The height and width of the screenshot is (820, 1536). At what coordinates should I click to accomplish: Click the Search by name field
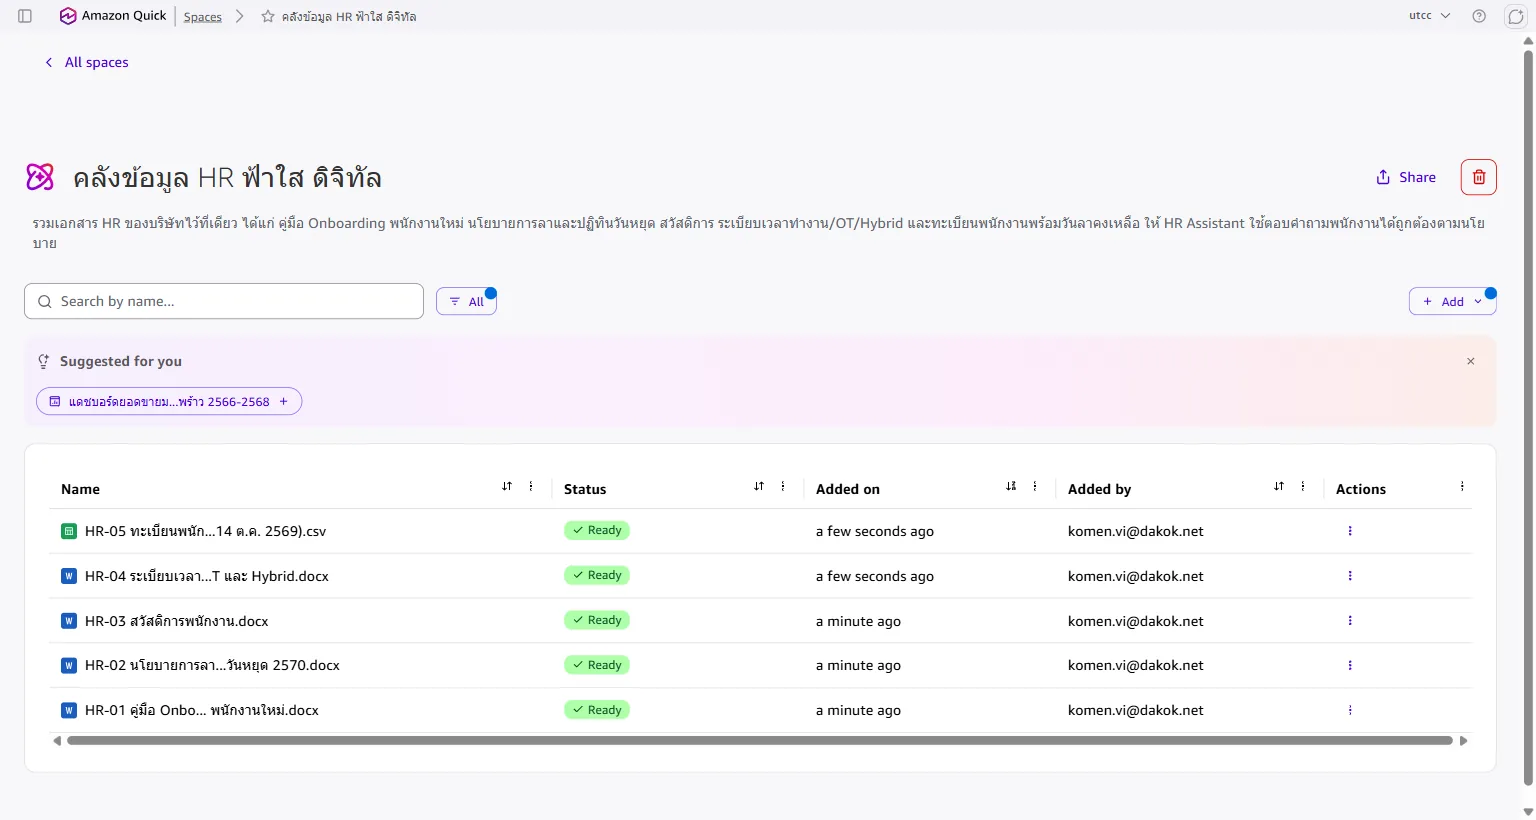coord(224,301)
